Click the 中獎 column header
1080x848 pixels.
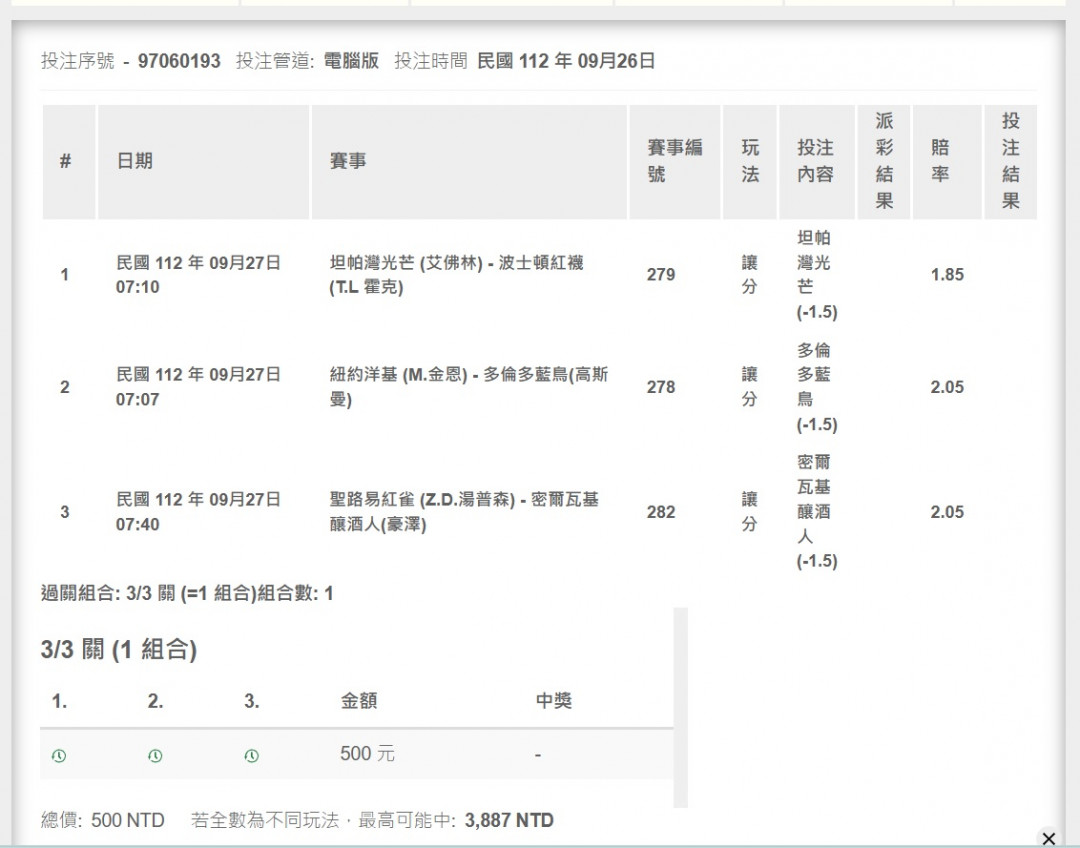(x=554, y=701)
